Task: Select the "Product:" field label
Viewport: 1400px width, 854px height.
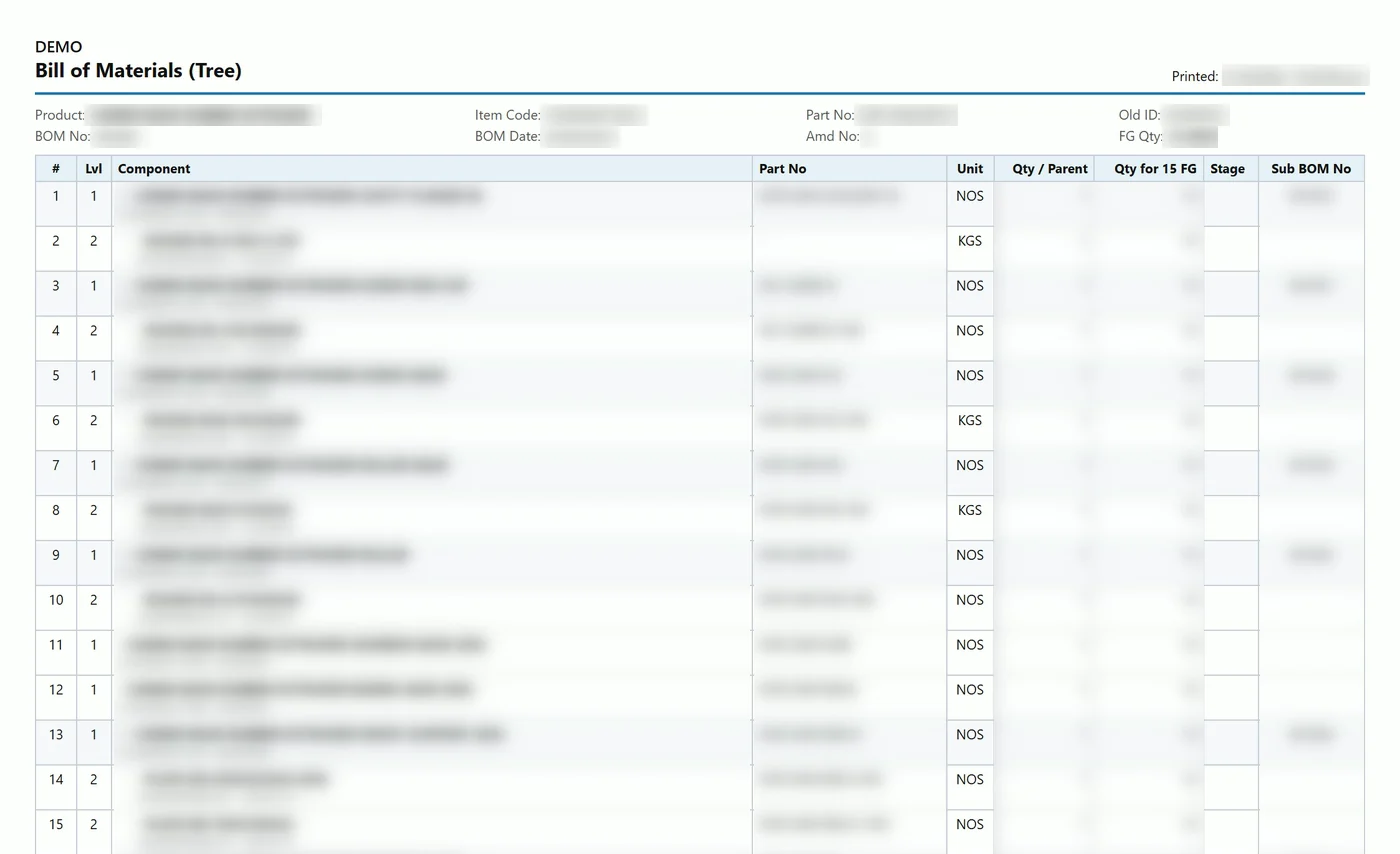Action: coord(60,115)
